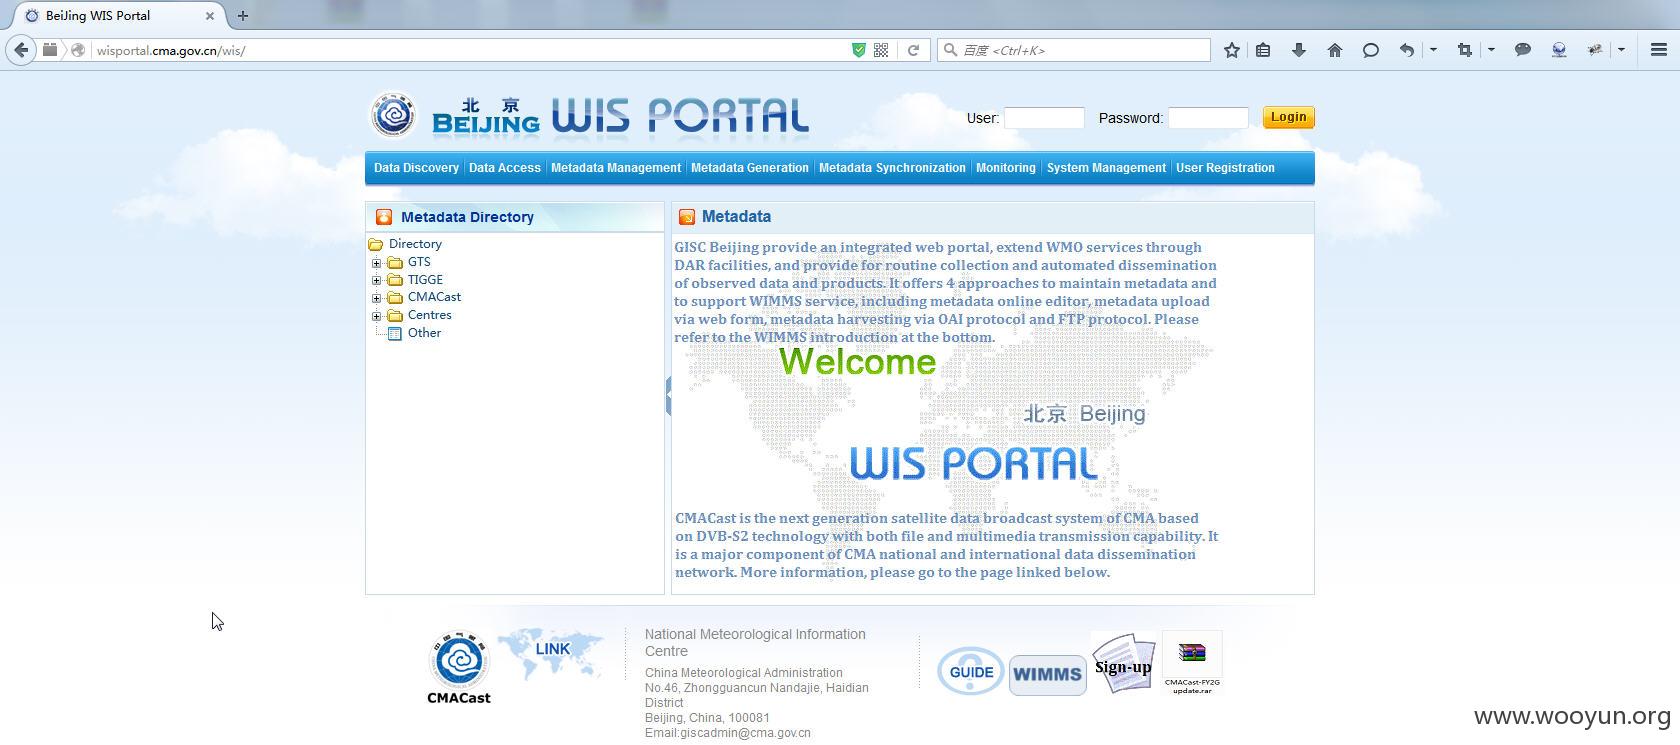Click the Login button
This screenshot has width=1680, height=745.
pos(1288,117)
